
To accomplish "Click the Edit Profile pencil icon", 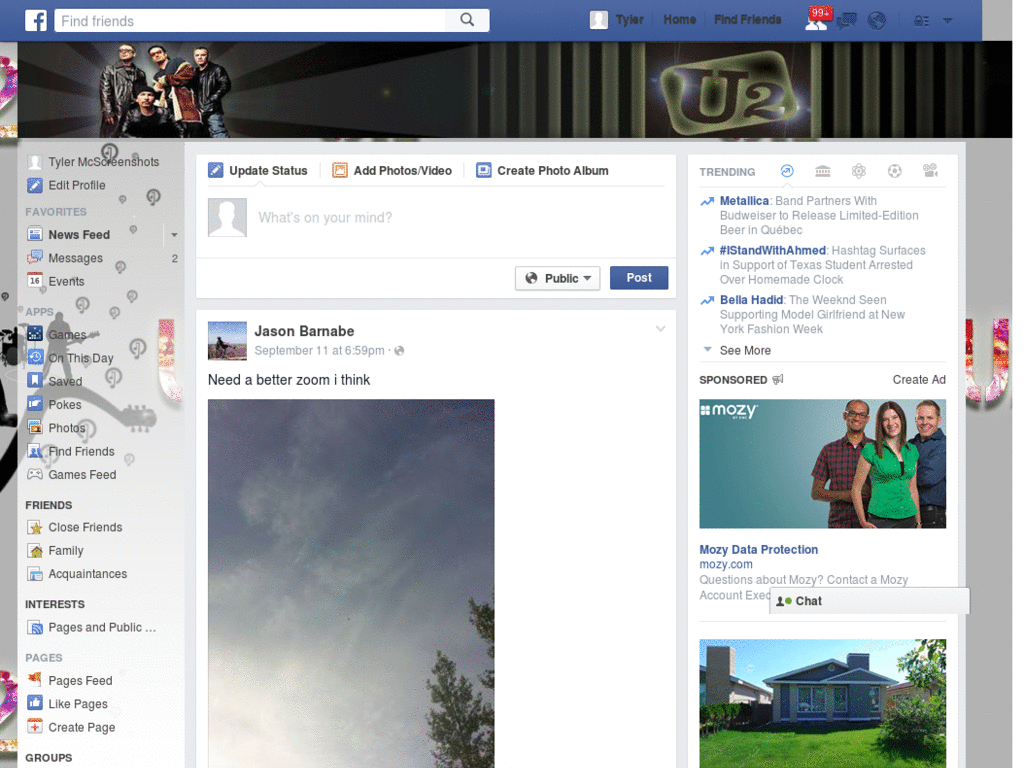I will [x=35, y=185].
